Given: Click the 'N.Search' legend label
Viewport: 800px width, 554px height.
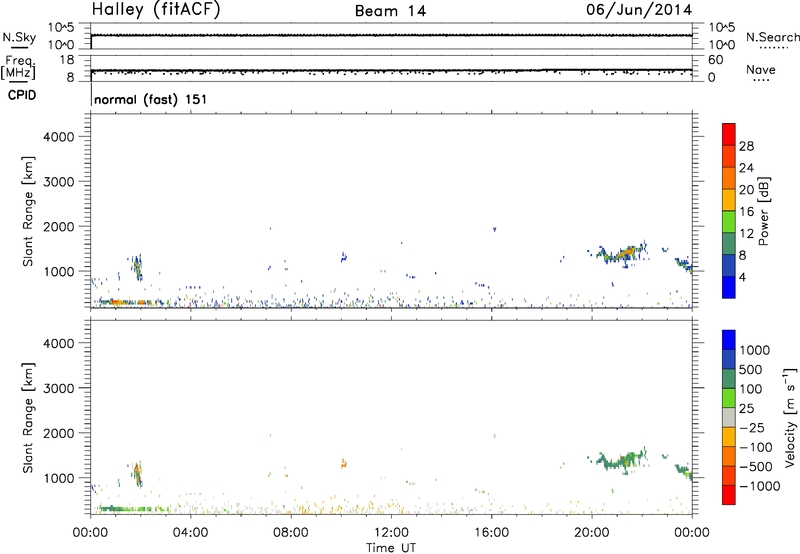Looking at the screenshot, I should click(x=772, y=37).
